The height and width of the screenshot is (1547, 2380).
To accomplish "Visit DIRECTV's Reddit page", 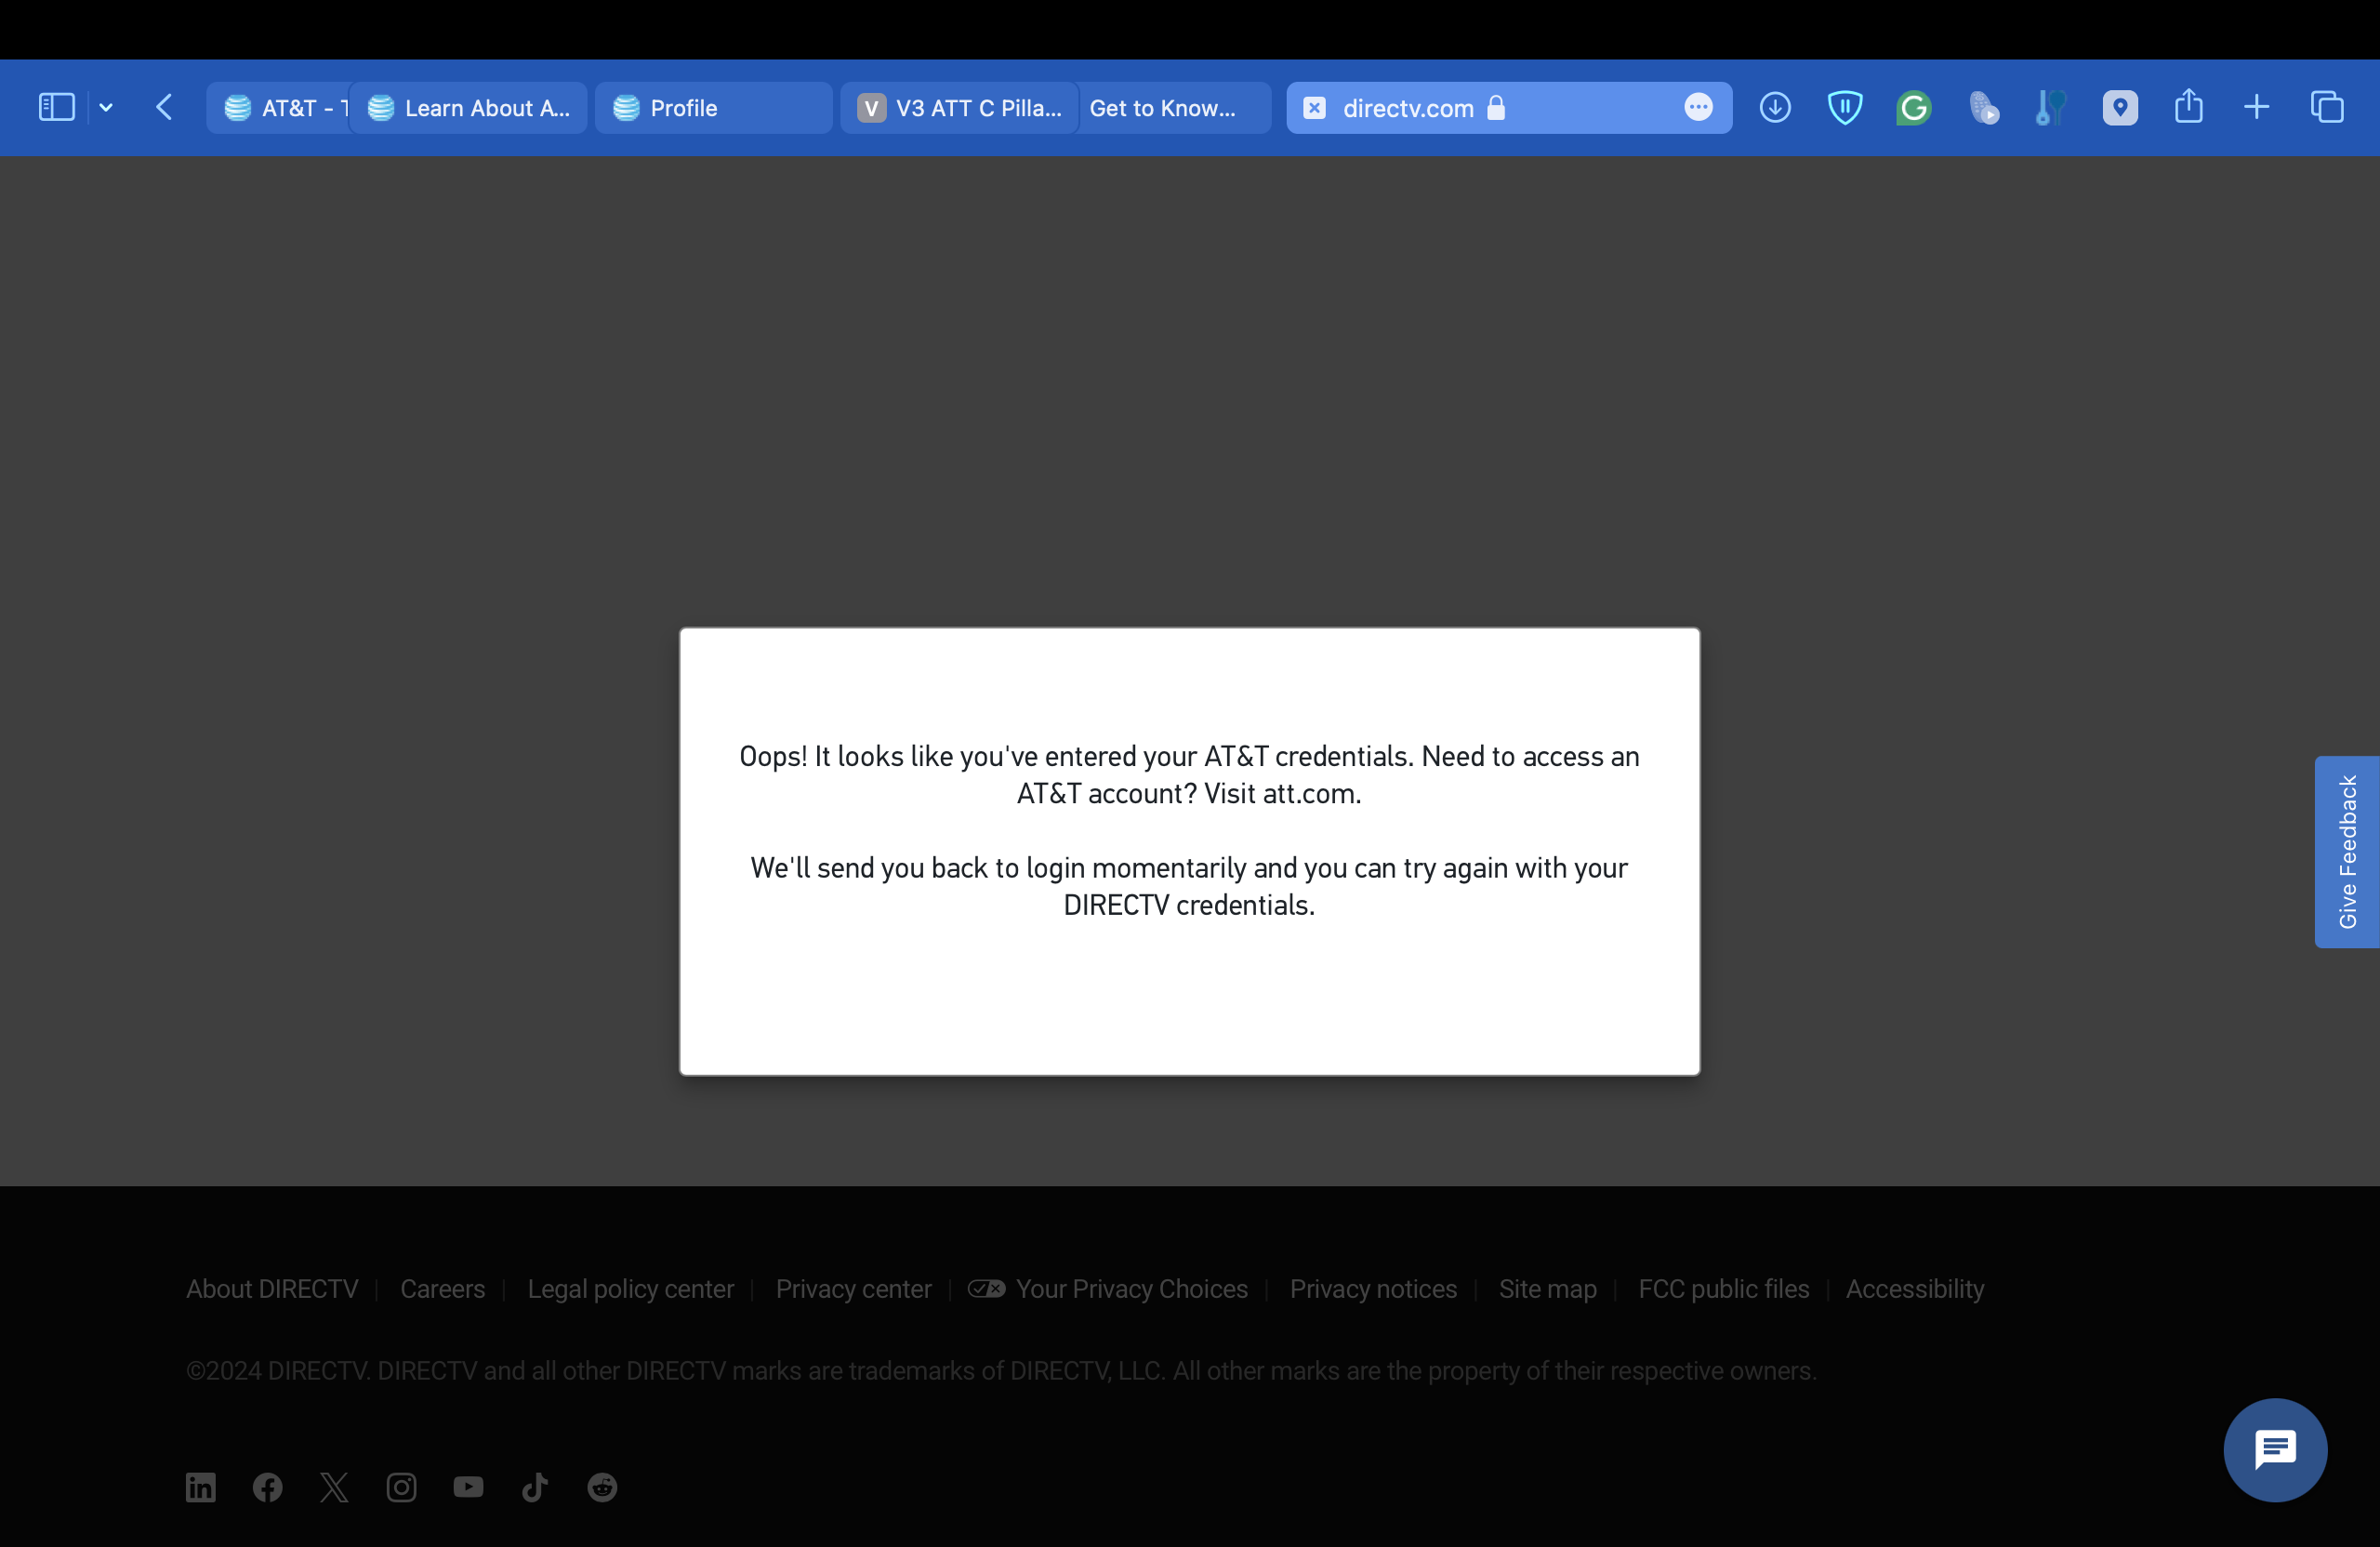I will 602,1487.
